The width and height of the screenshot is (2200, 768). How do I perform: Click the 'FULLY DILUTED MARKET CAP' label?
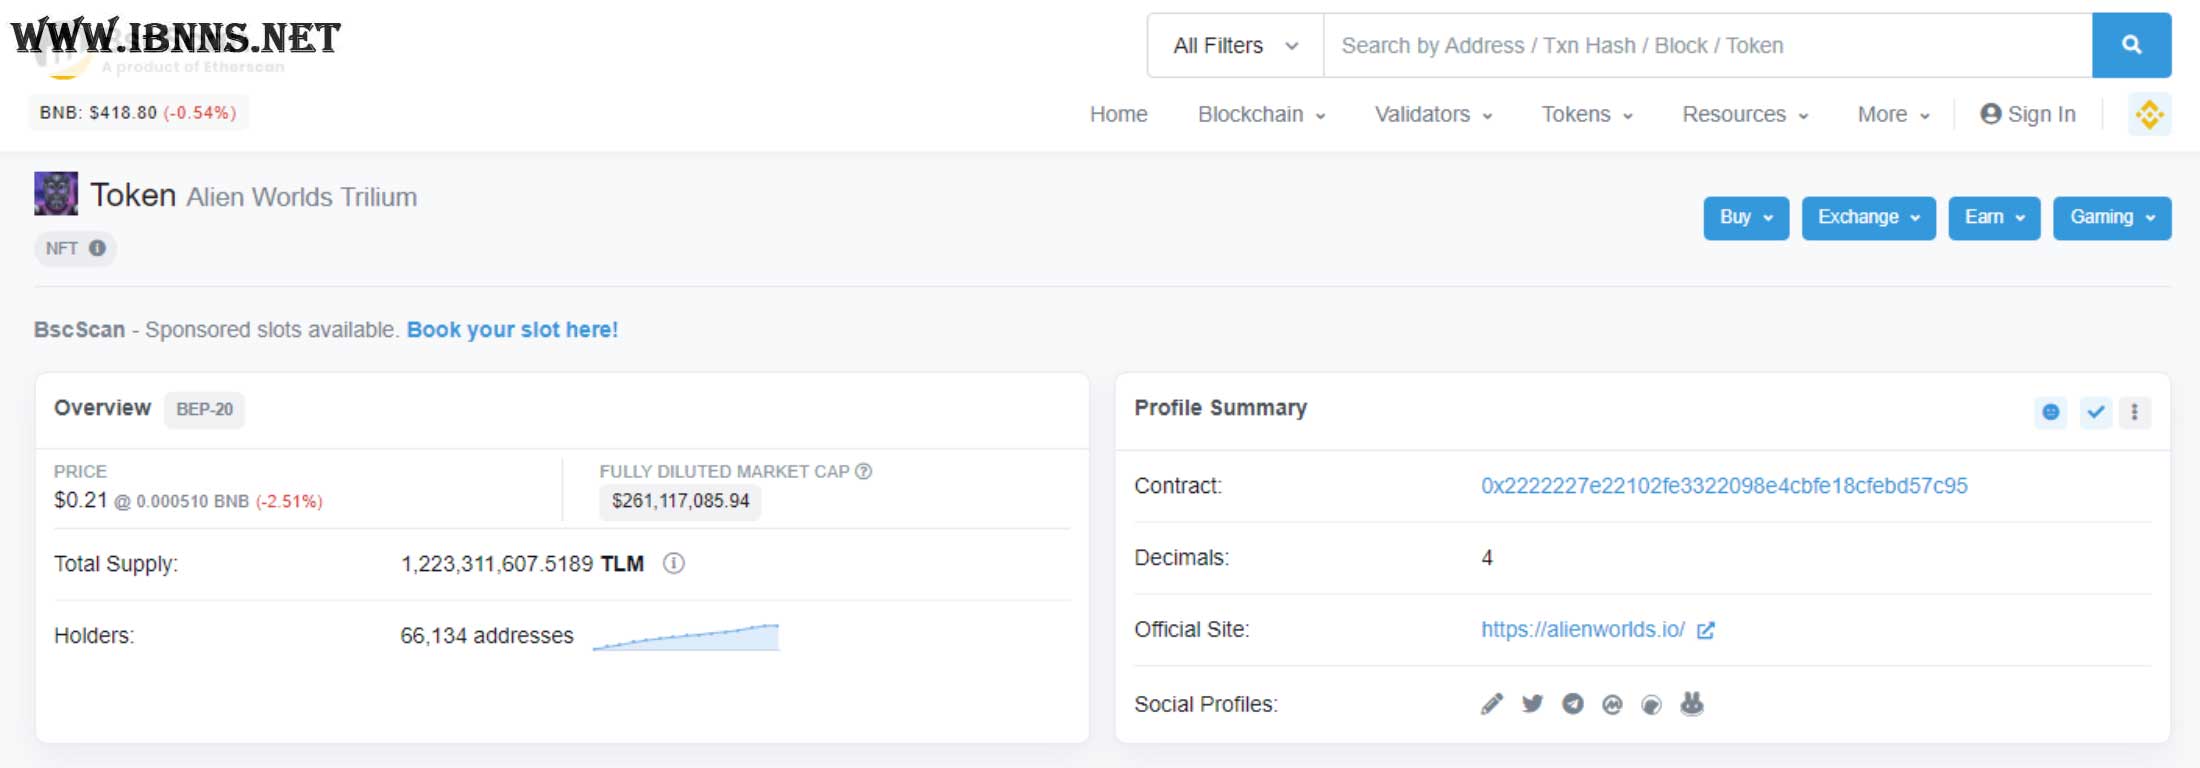click(725, 471)
